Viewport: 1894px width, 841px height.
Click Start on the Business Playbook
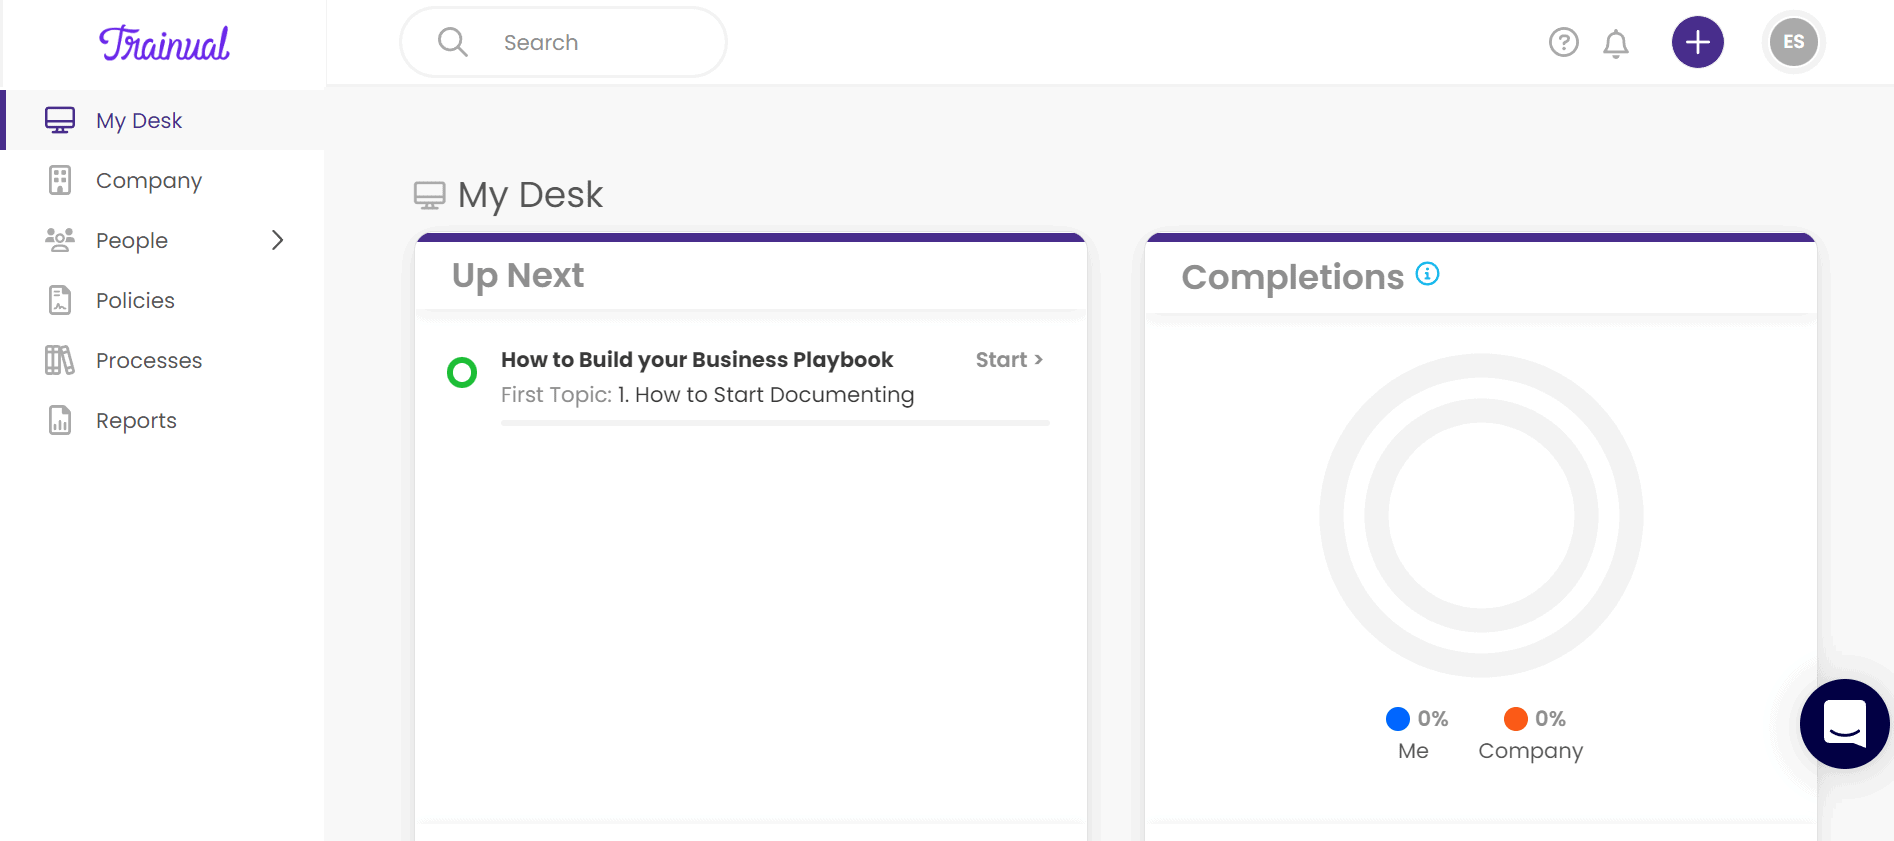(x=1009, y=360)
